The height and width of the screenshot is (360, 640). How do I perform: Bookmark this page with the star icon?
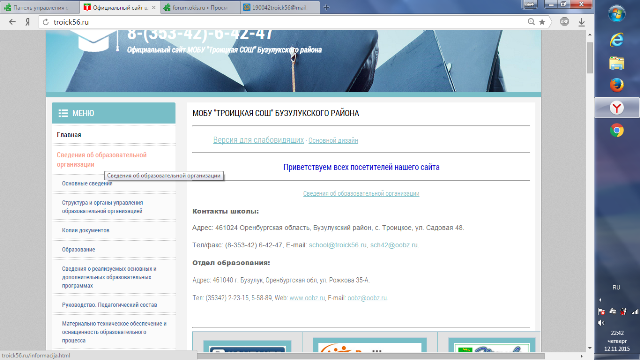pos(542,22)
